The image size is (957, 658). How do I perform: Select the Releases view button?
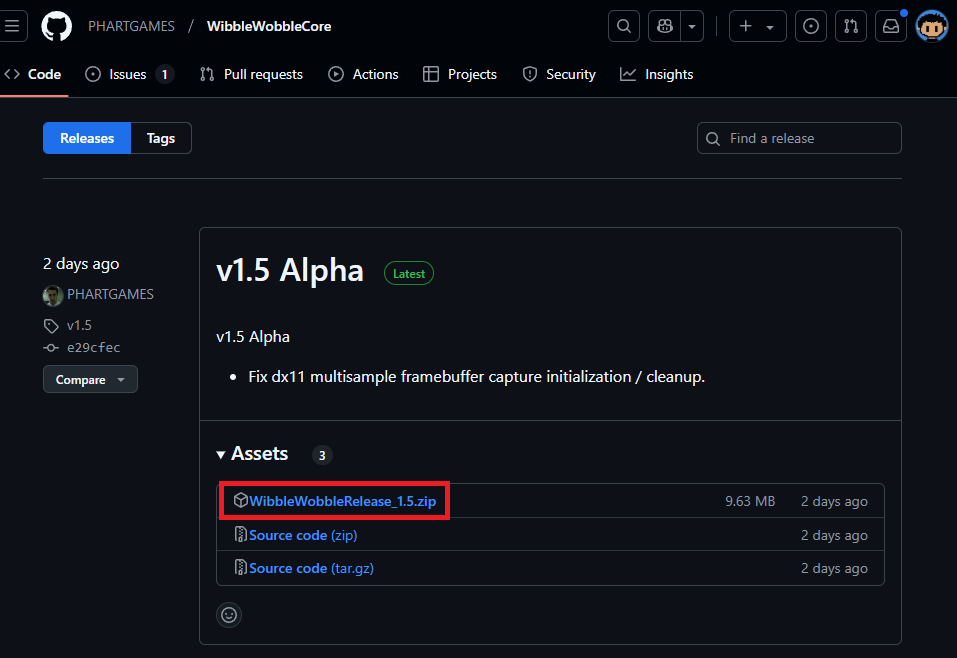tap(87, 138)
